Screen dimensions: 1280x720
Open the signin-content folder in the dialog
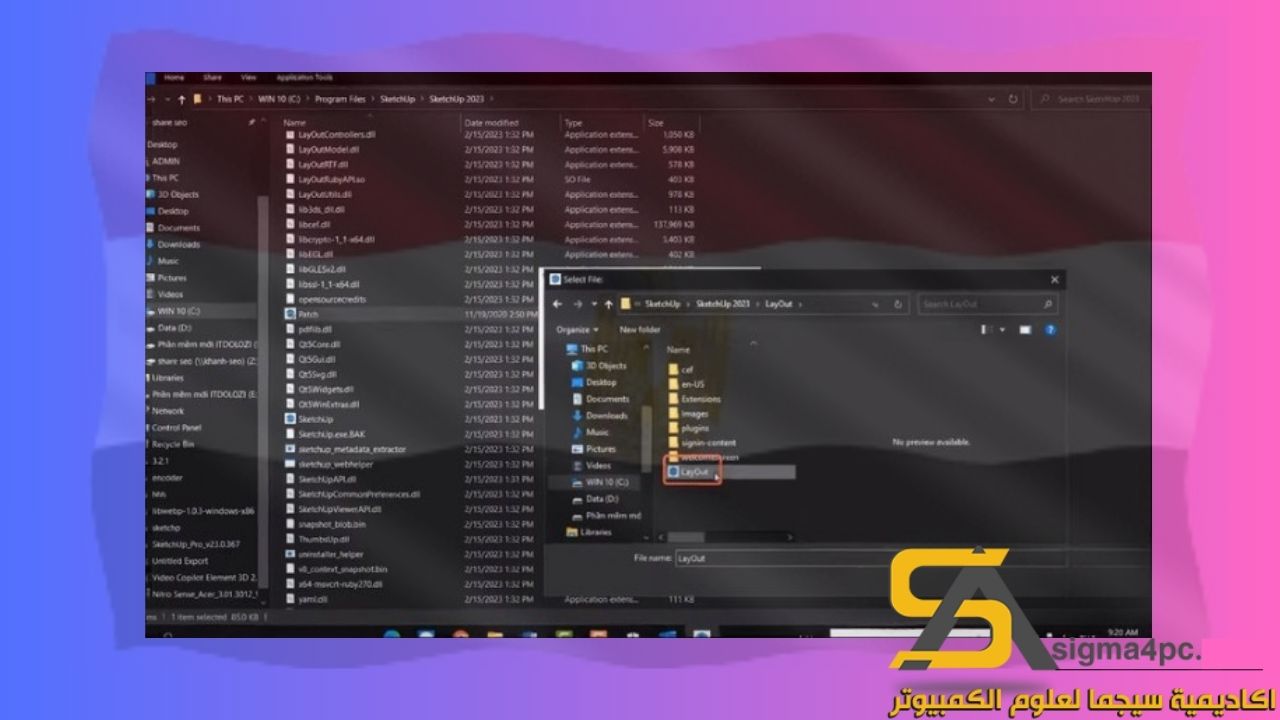coord(702,442)
